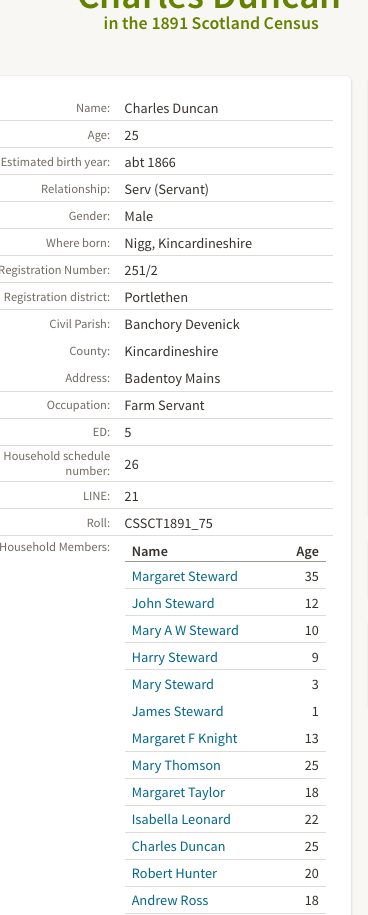Image resolution: width=368 pixels, height=915 pixels.
Task: Click Charles Duncan in household list
Action: (178, 846)
